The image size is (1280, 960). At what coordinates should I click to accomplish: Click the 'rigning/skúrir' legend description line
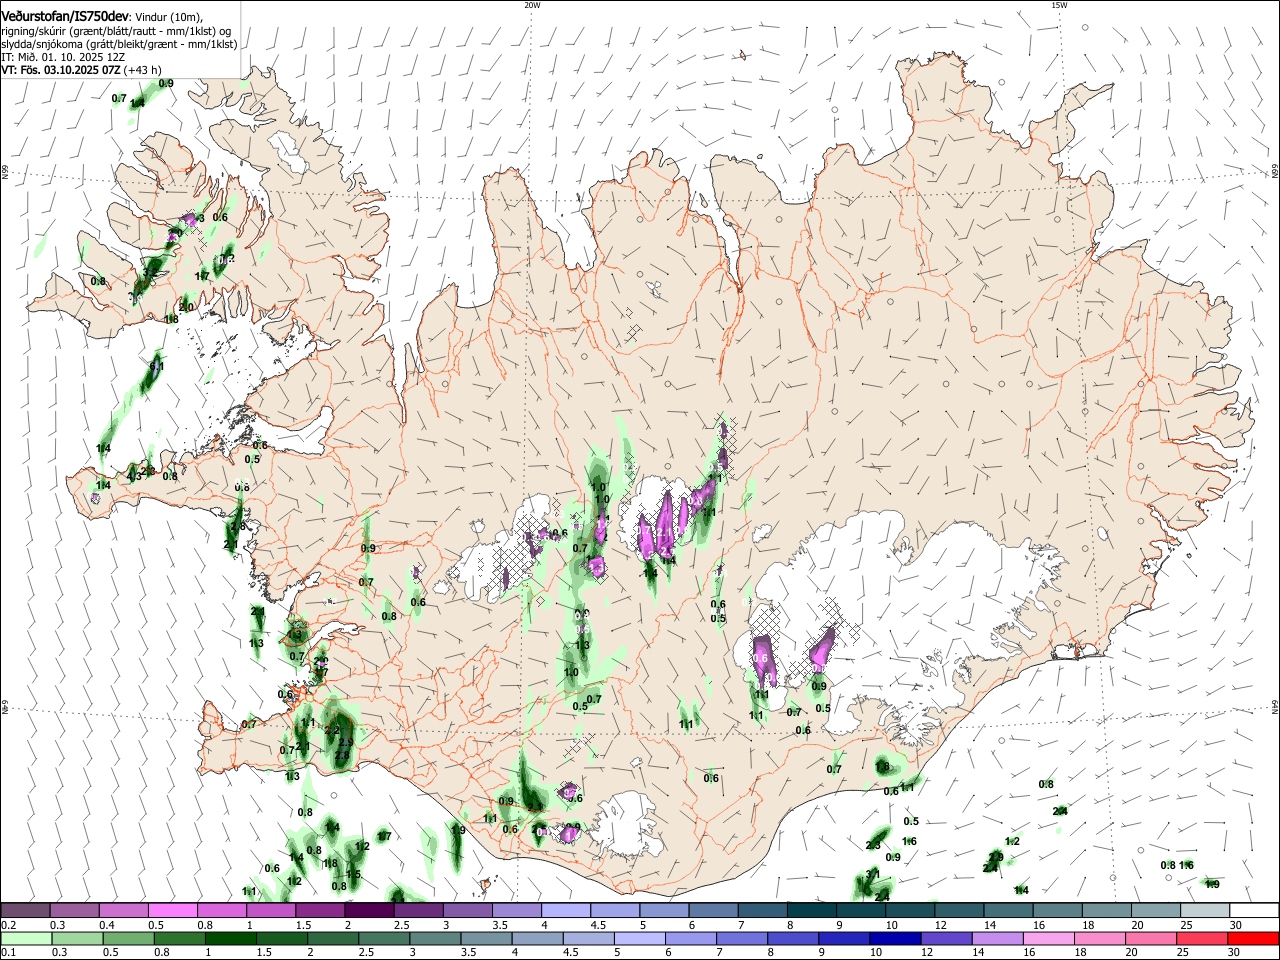coord(116,30)
